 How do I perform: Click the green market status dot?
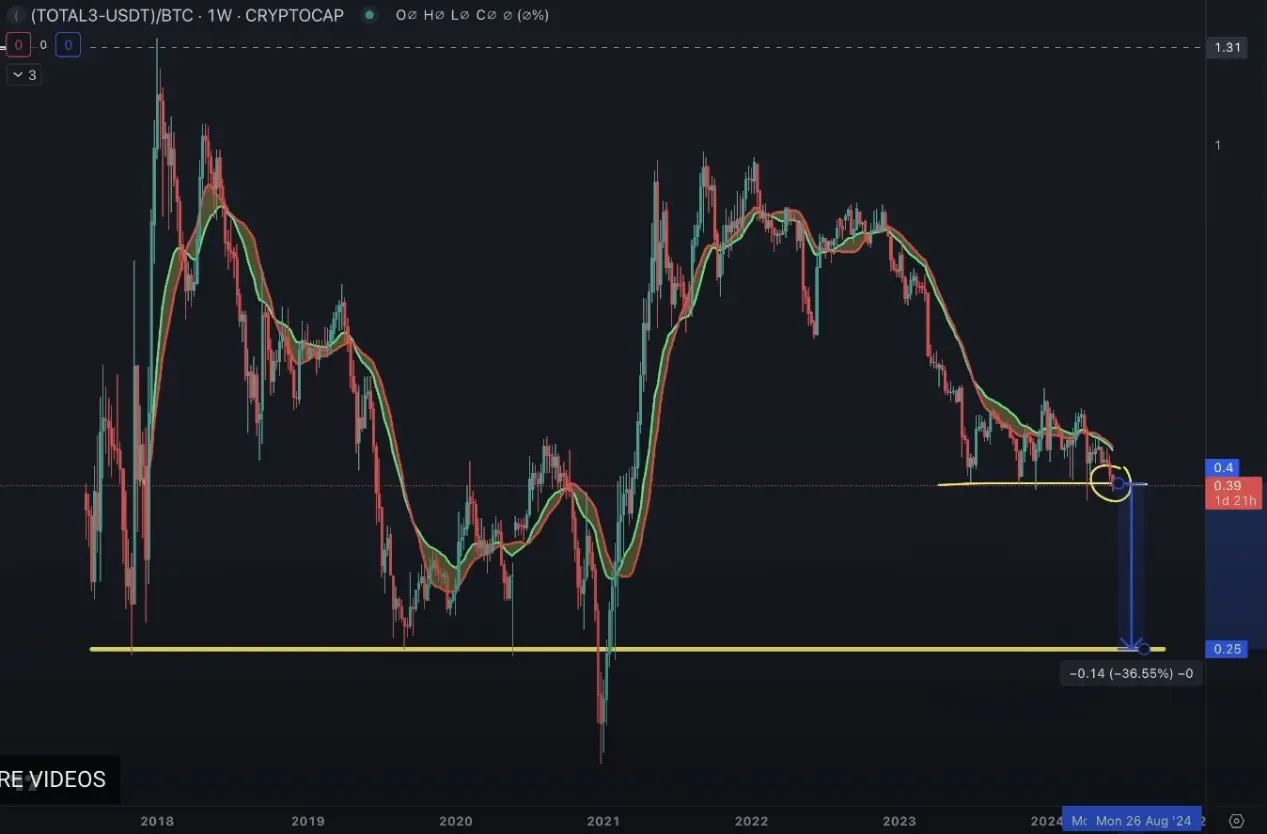[371, 15]
